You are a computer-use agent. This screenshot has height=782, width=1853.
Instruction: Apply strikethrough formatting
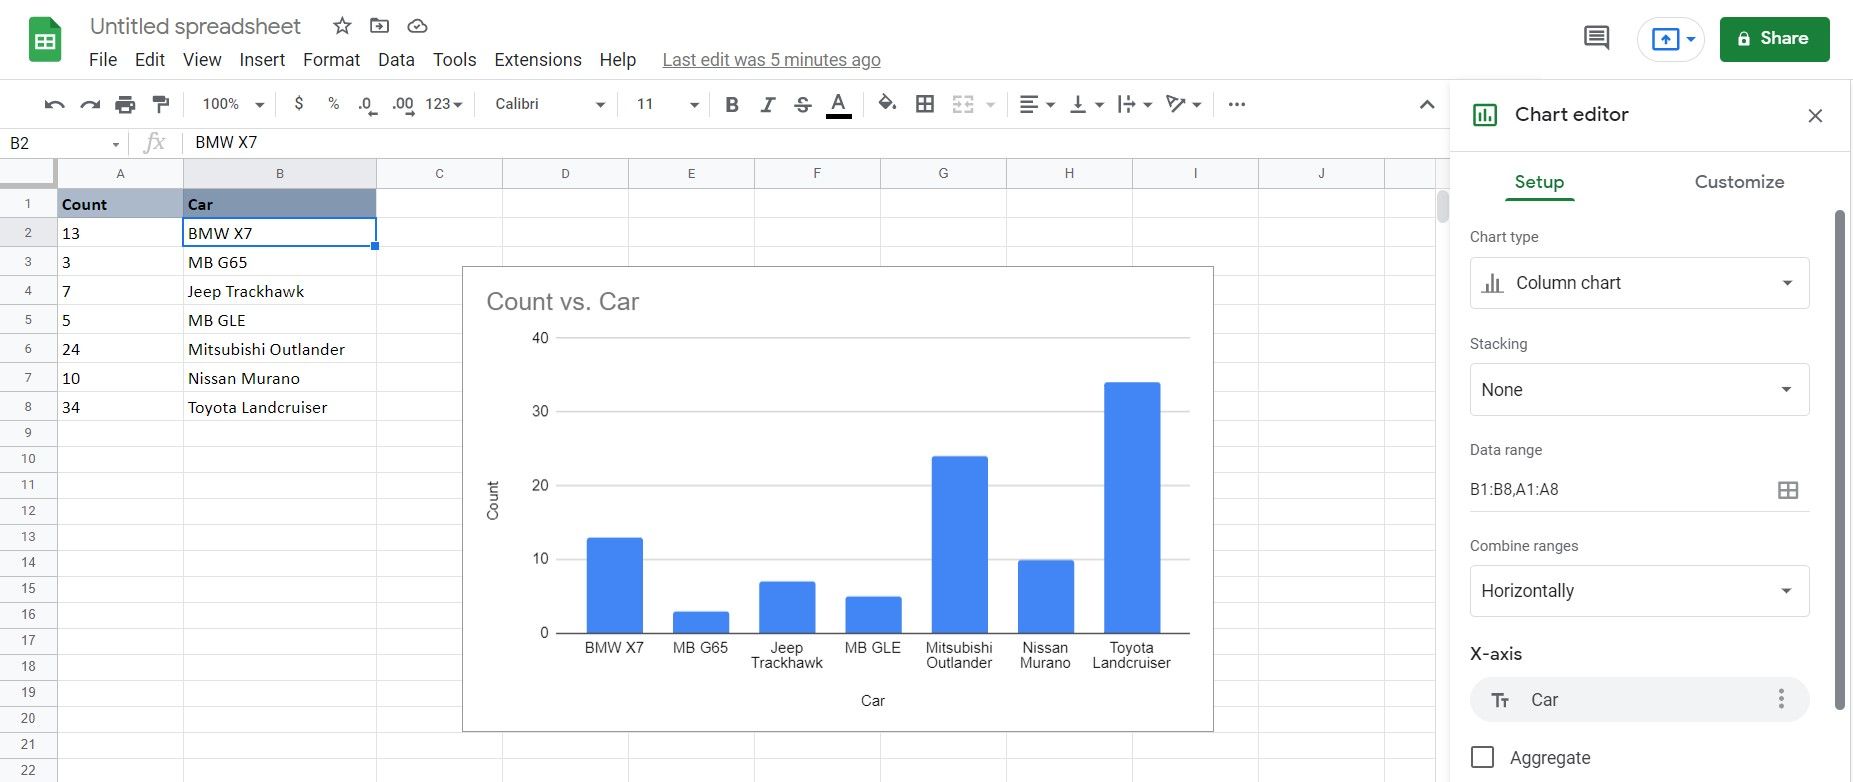coord(802,104)
